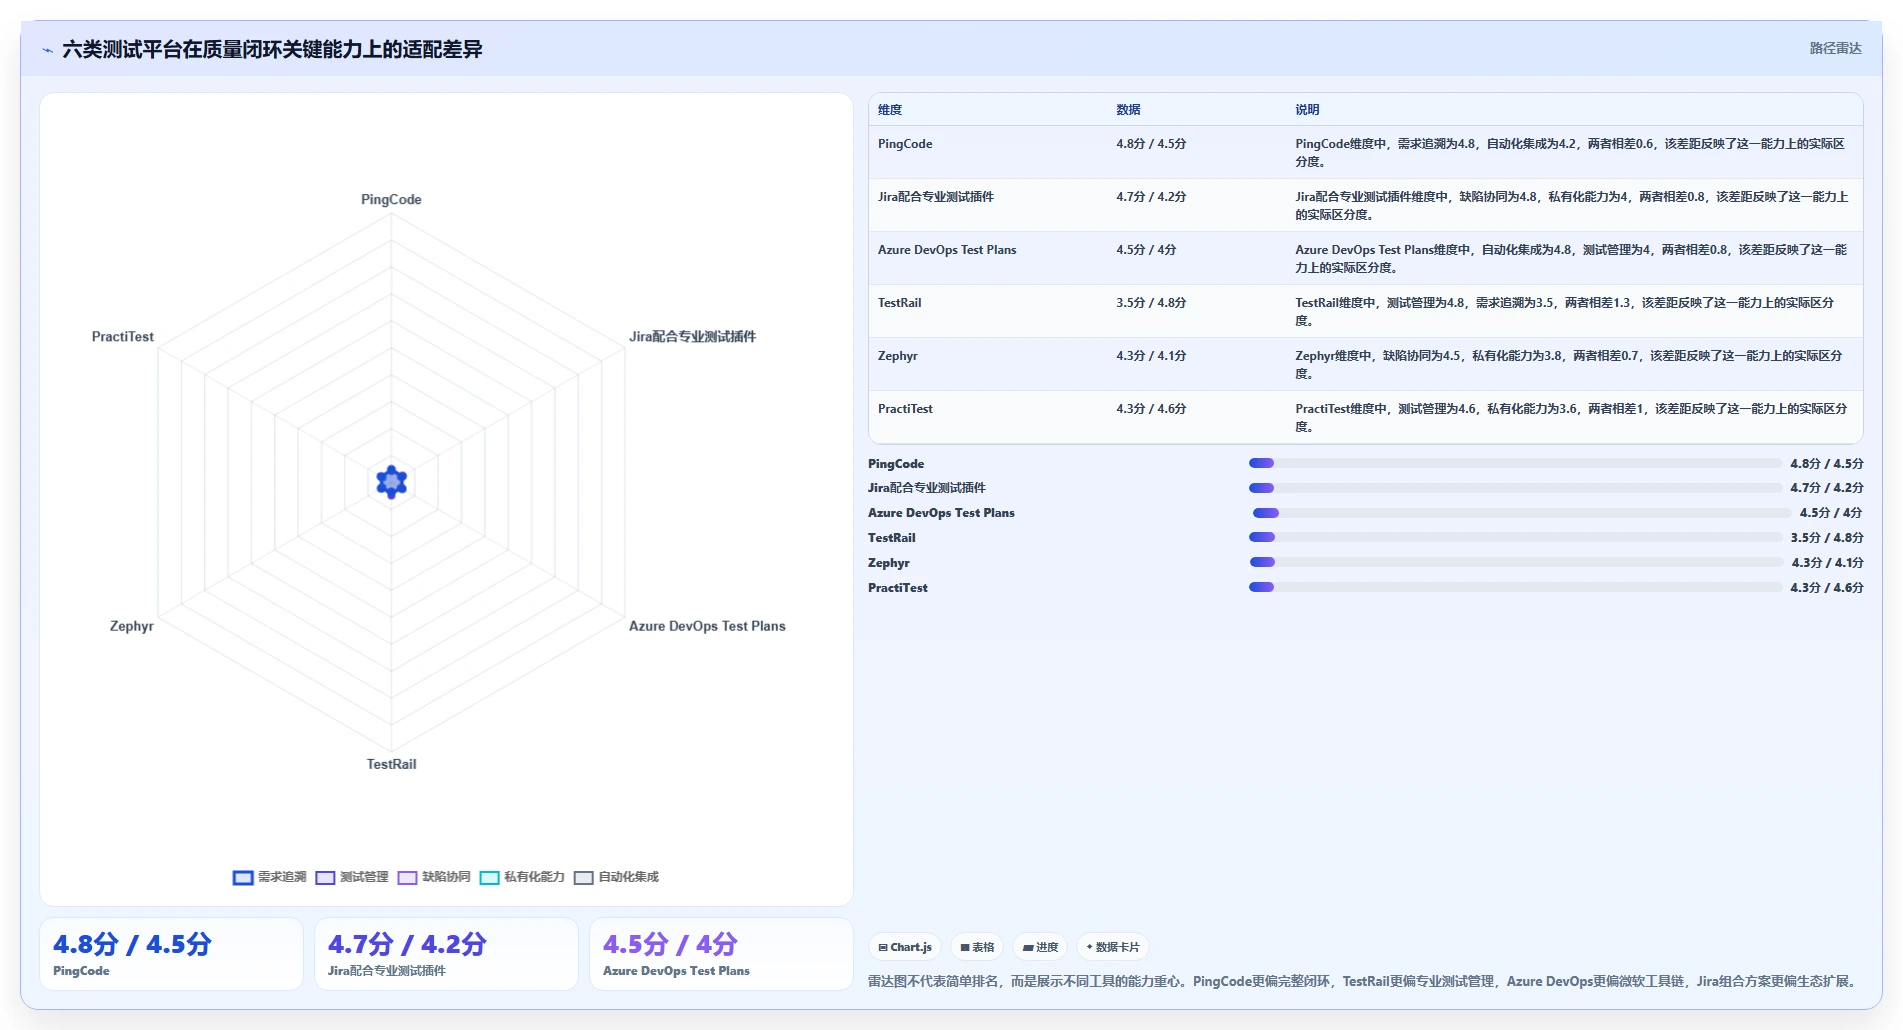Image resolution: width=1903 pixels, height=1030 pixels.
Task: Click the small icon before the page title
Action: (x=47, y=50)
